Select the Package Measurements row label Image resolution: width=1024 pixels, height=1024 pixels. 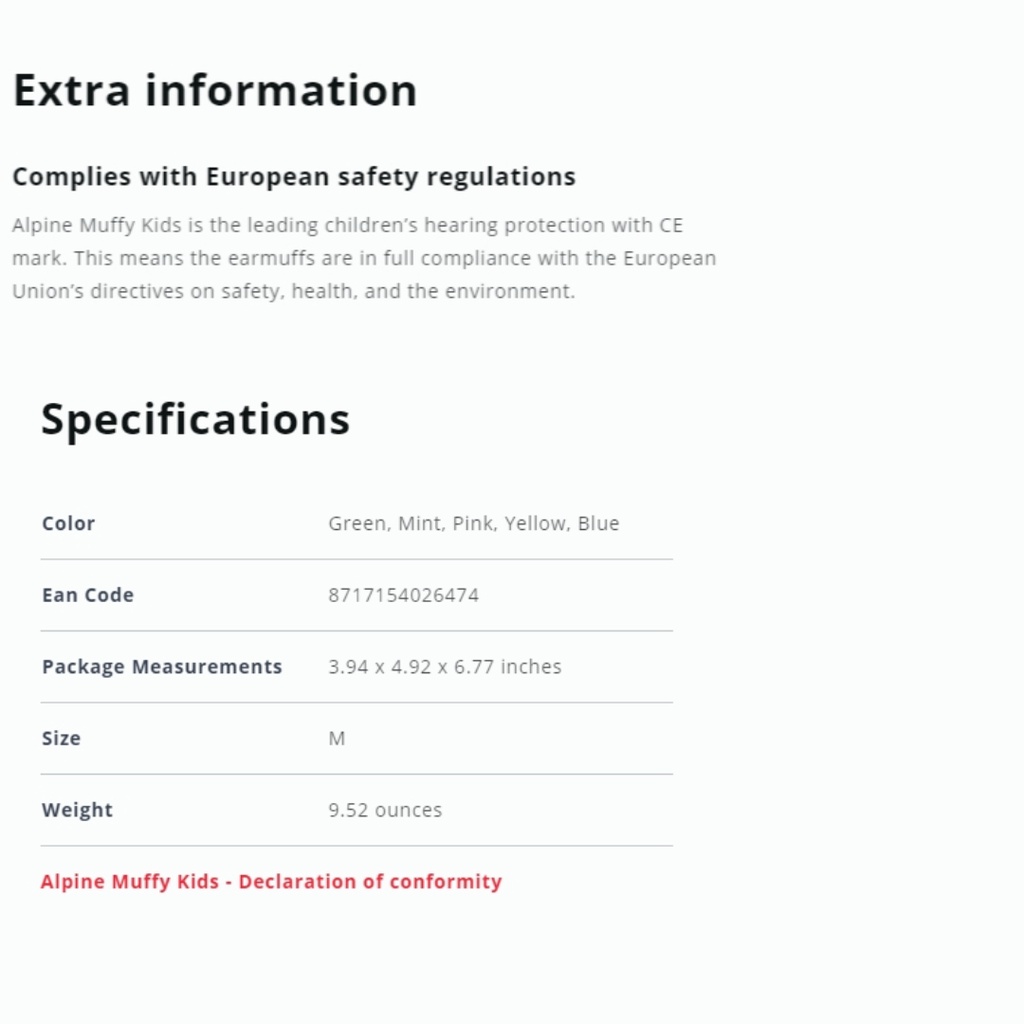pos(162,667)
